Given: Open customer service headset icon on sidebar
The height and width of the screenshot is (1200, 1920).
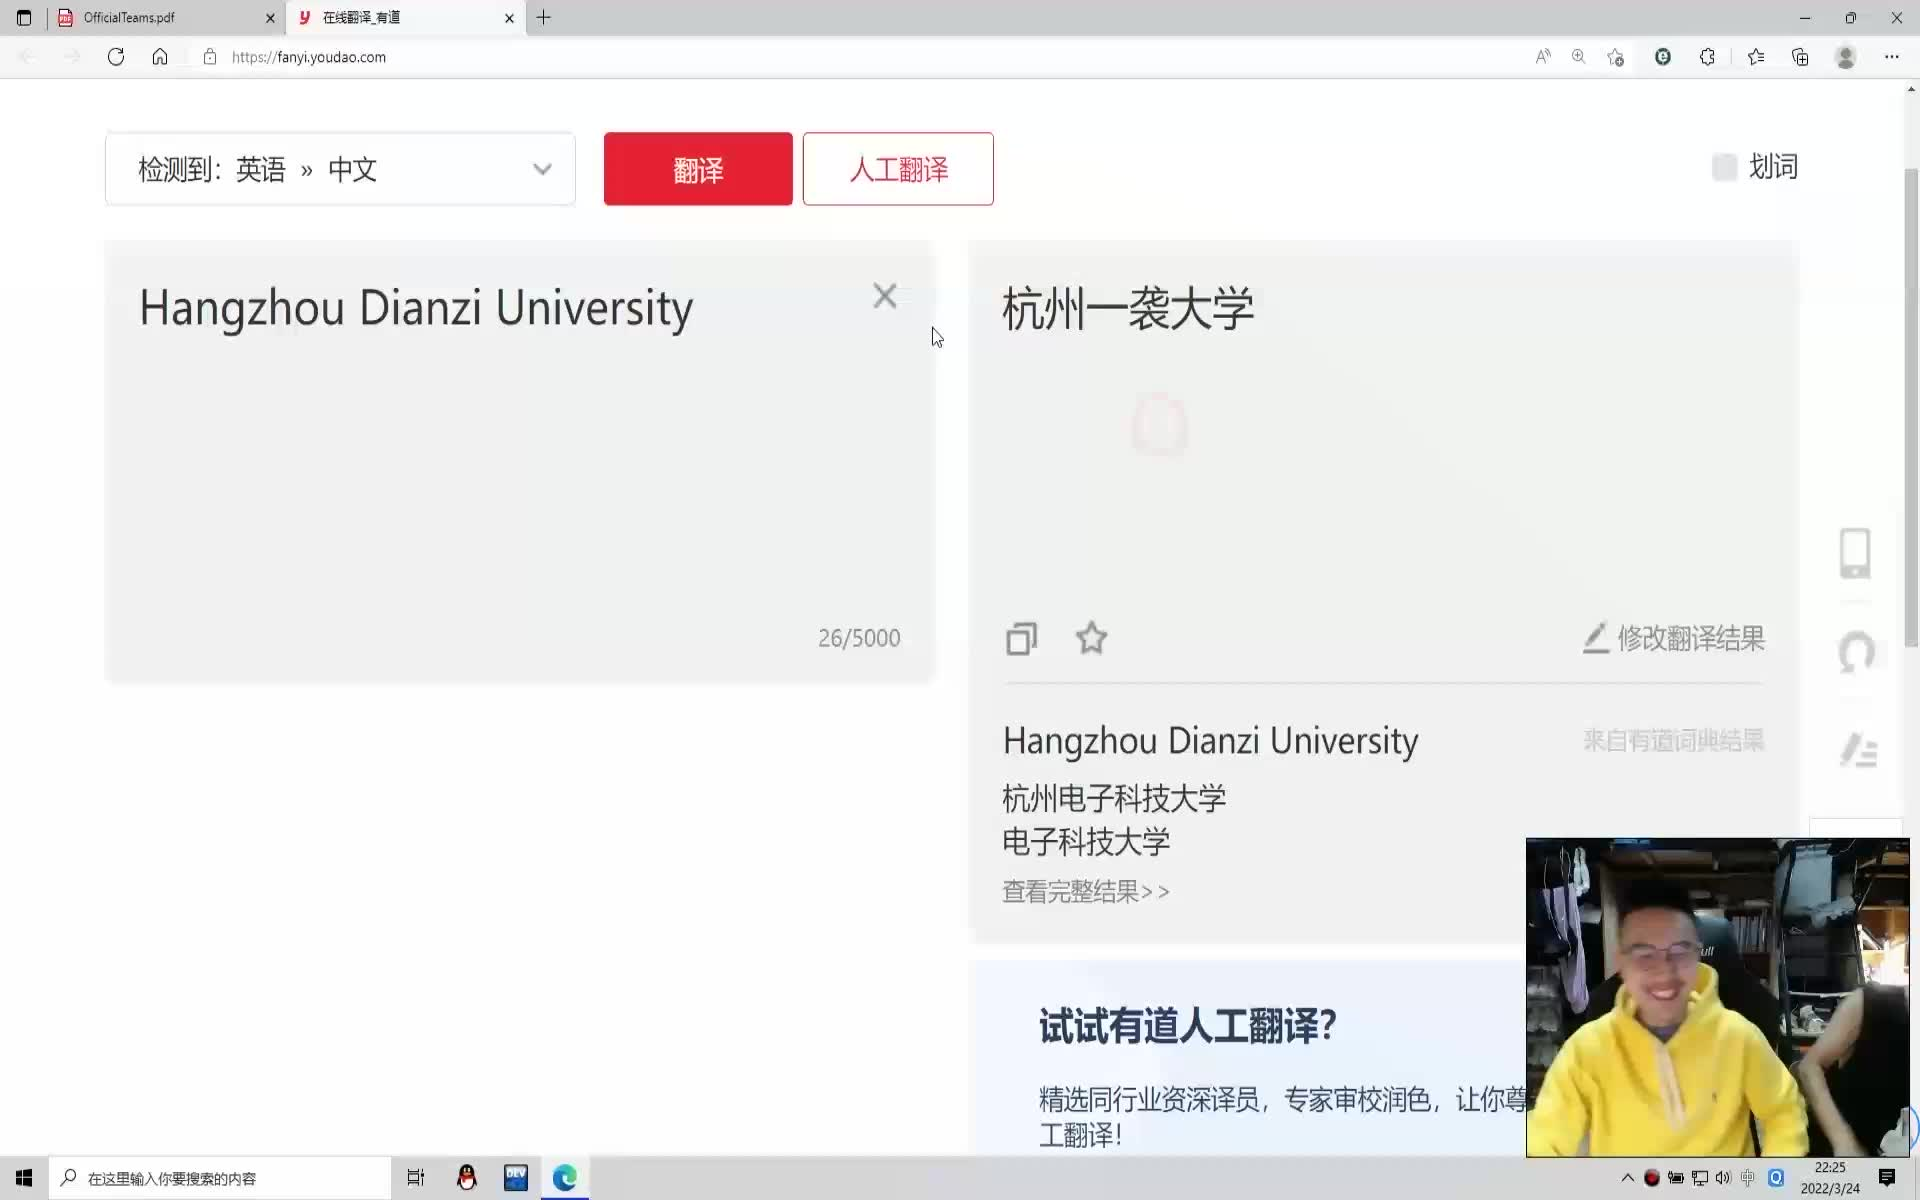Looking at the screenshot, I should [x=1857, y=652].
